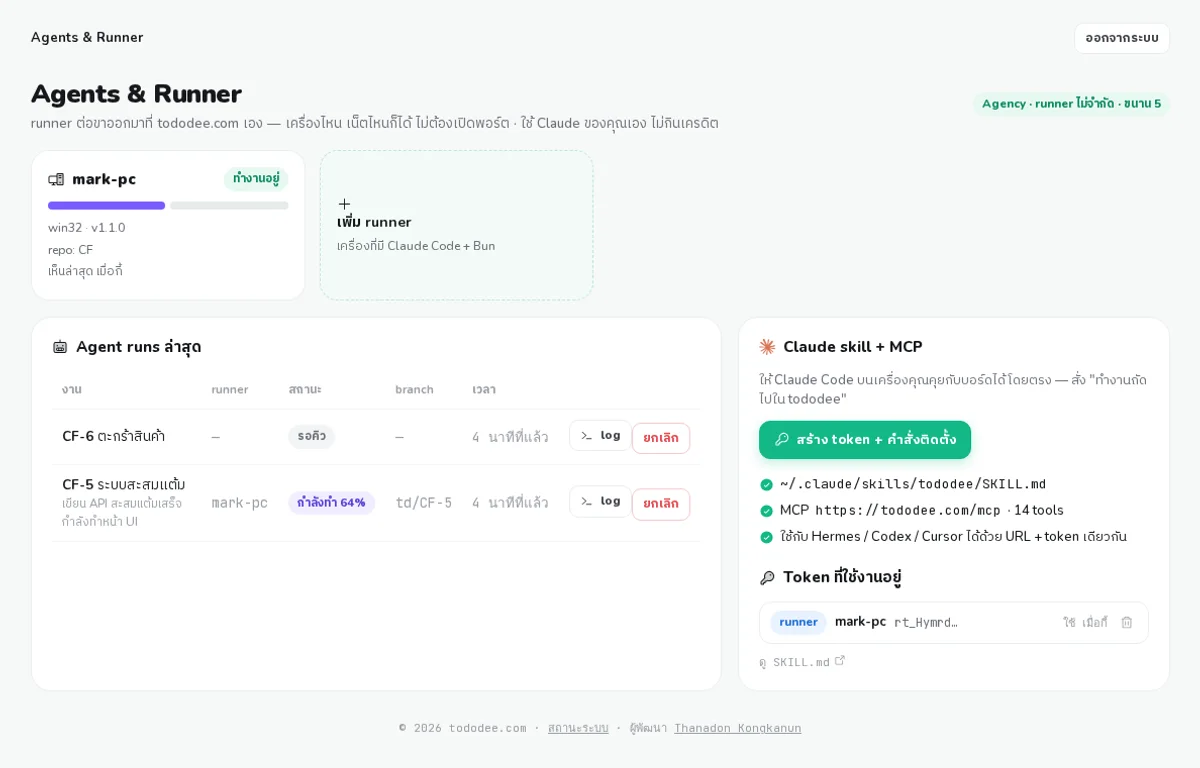Image resolution: width=1200 pixels, height=768 pixels.
Task: Cancel the CF-5 ระบบสะสมแต้ม run
Action: pos(661,504)
